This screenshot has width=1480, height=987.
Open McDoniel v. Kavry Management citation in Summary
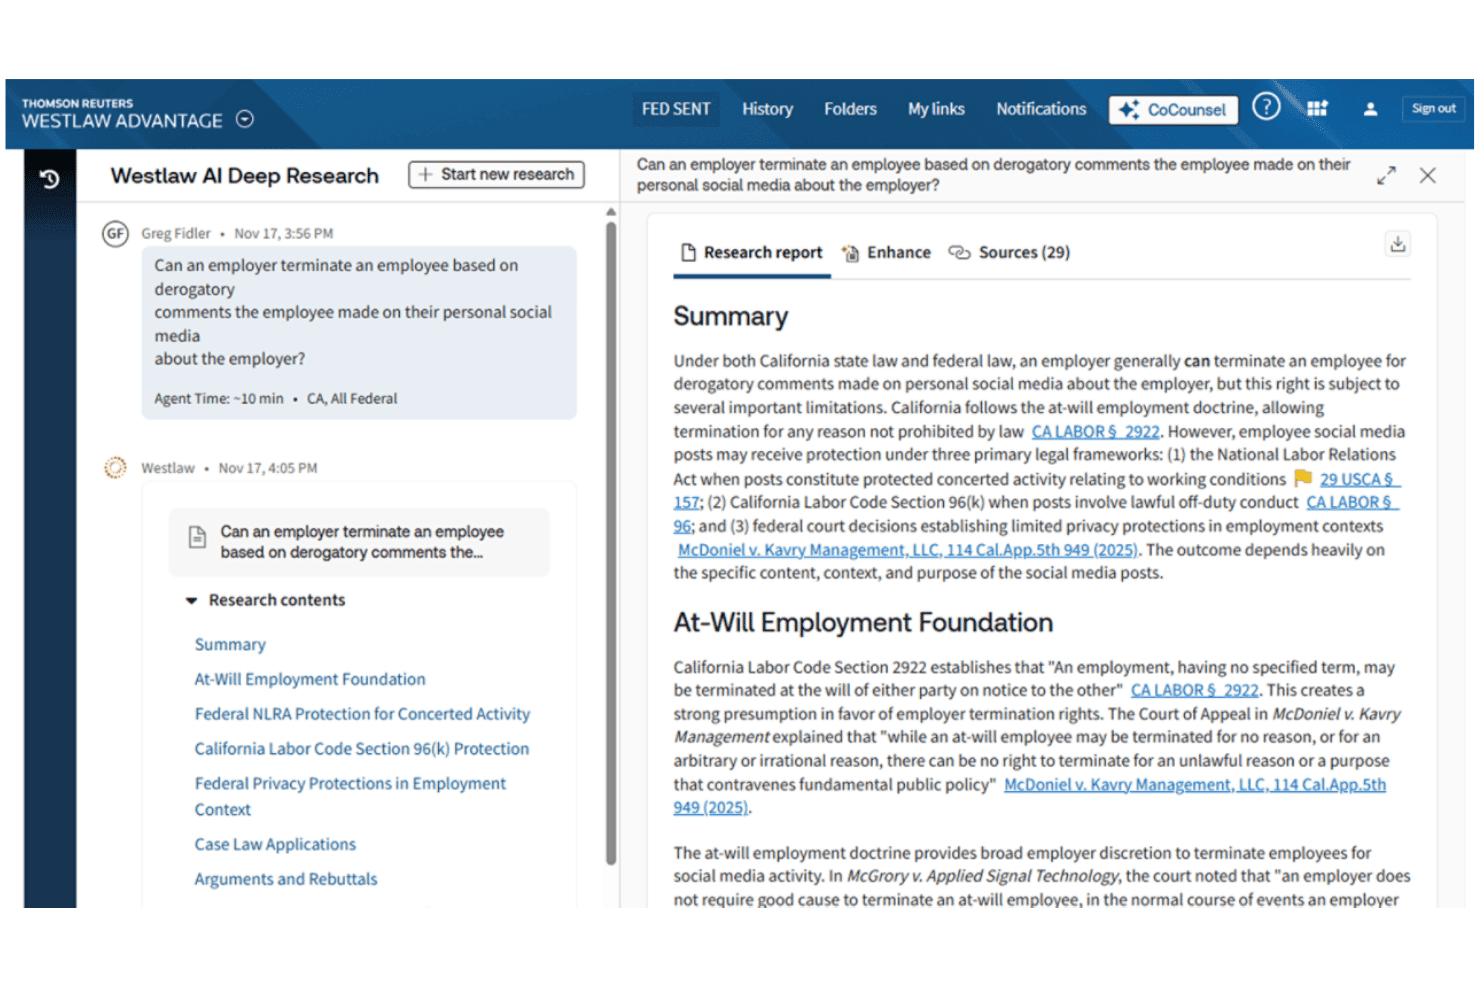tap(907, 550)
